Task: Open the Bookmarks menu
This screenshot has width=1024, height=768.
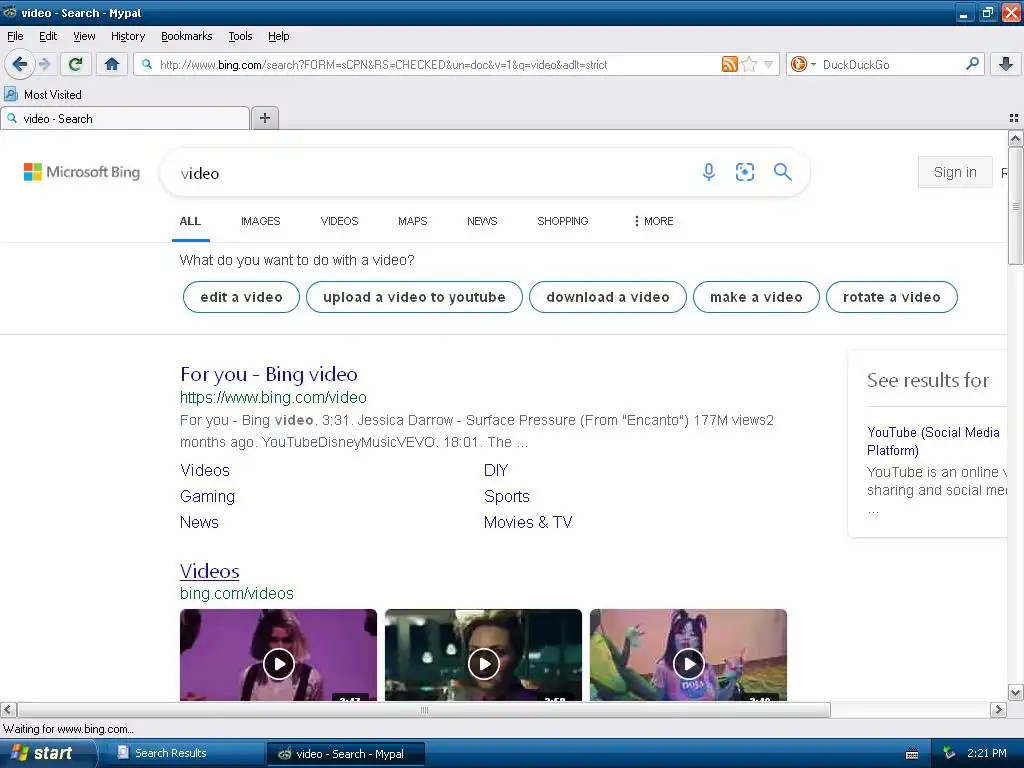Action: click(x=187, y=36)
